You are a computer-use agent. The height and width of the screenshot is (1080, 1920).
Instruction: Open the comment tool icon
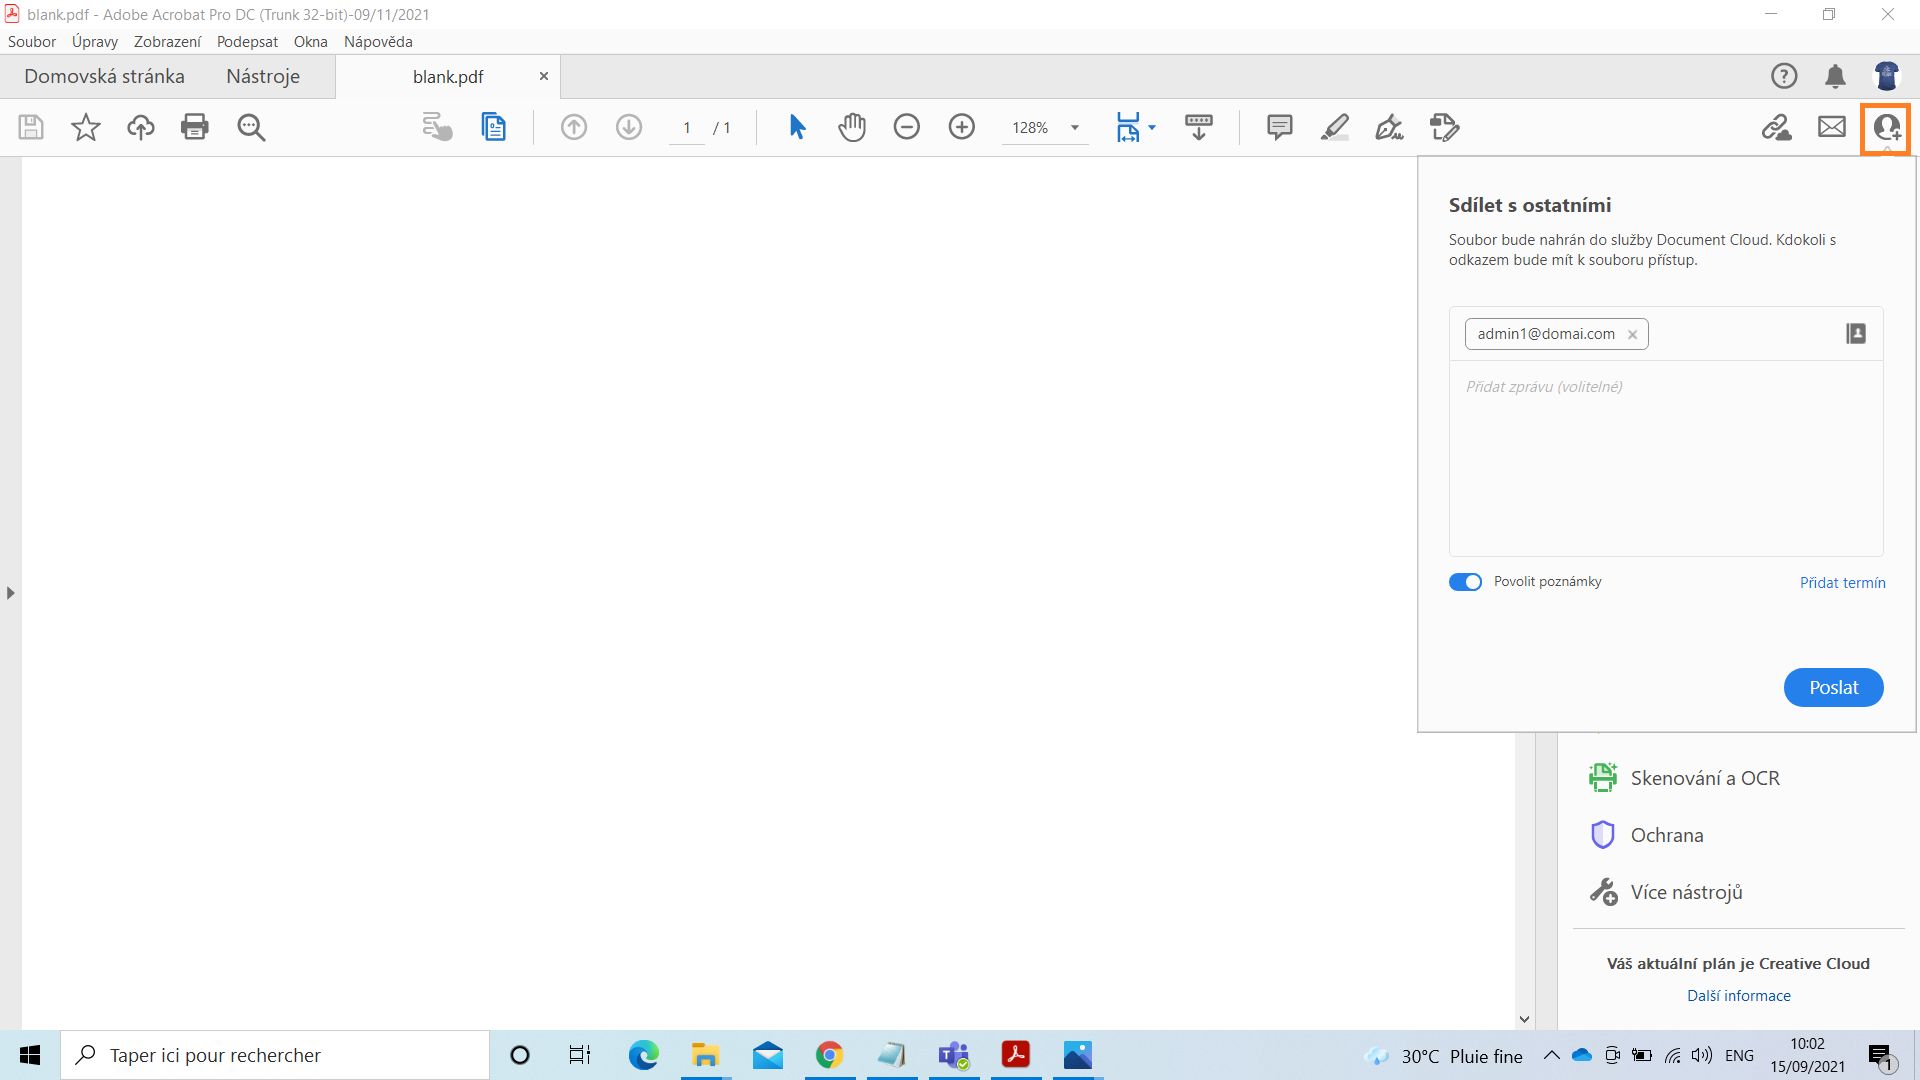(x=1279, y=127)
